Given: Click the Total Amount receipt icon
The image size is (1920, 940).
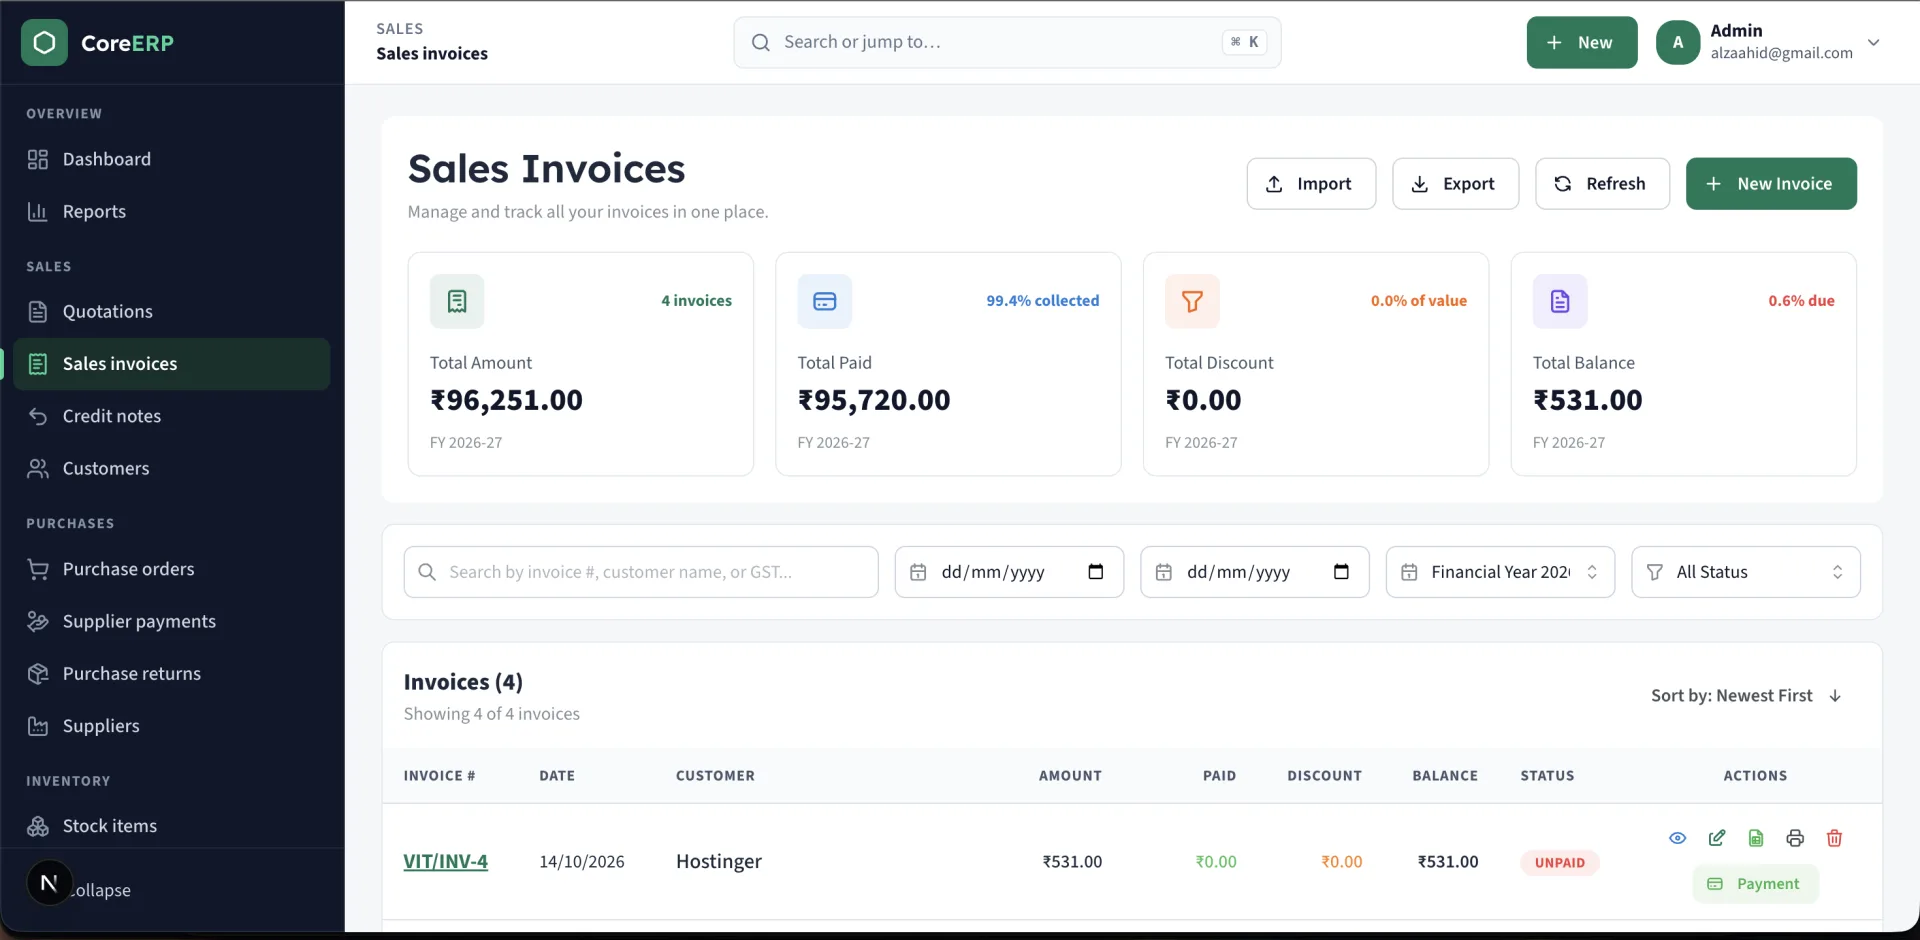Looking at the screenshot, I should click(457, 301).
